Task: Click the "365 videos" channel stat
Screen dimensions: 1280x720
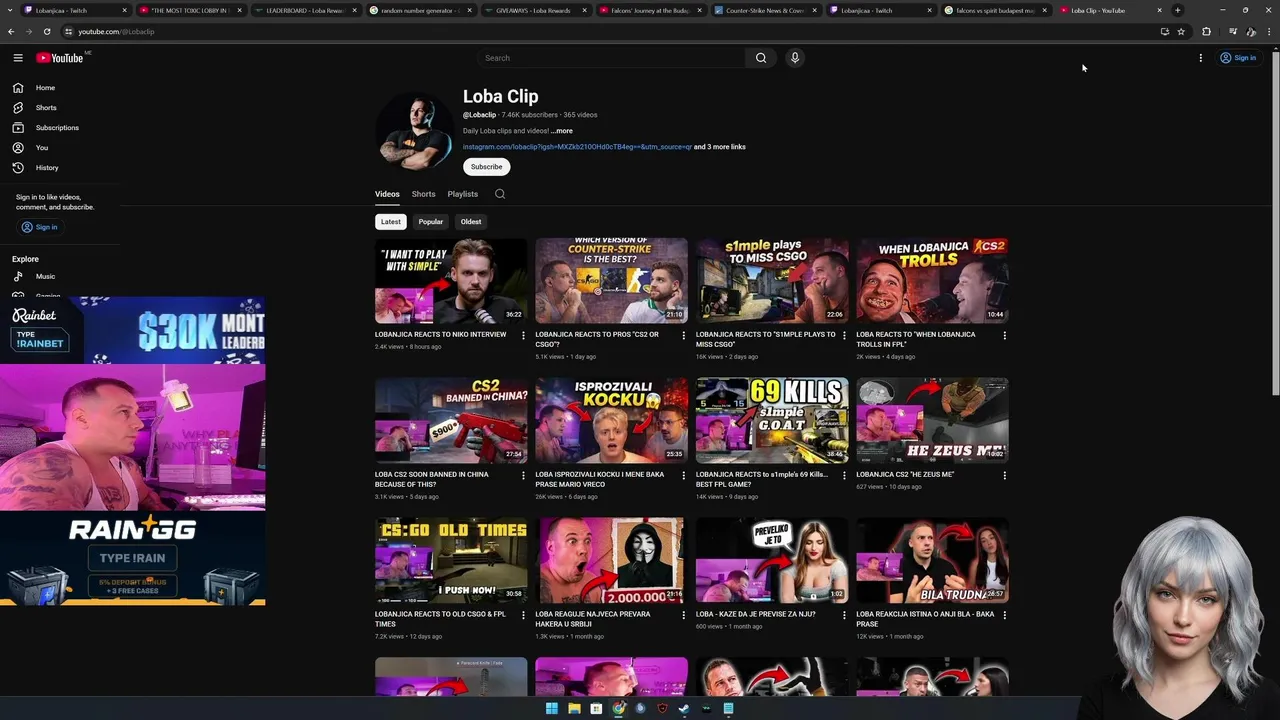Action: click(580, 115)
